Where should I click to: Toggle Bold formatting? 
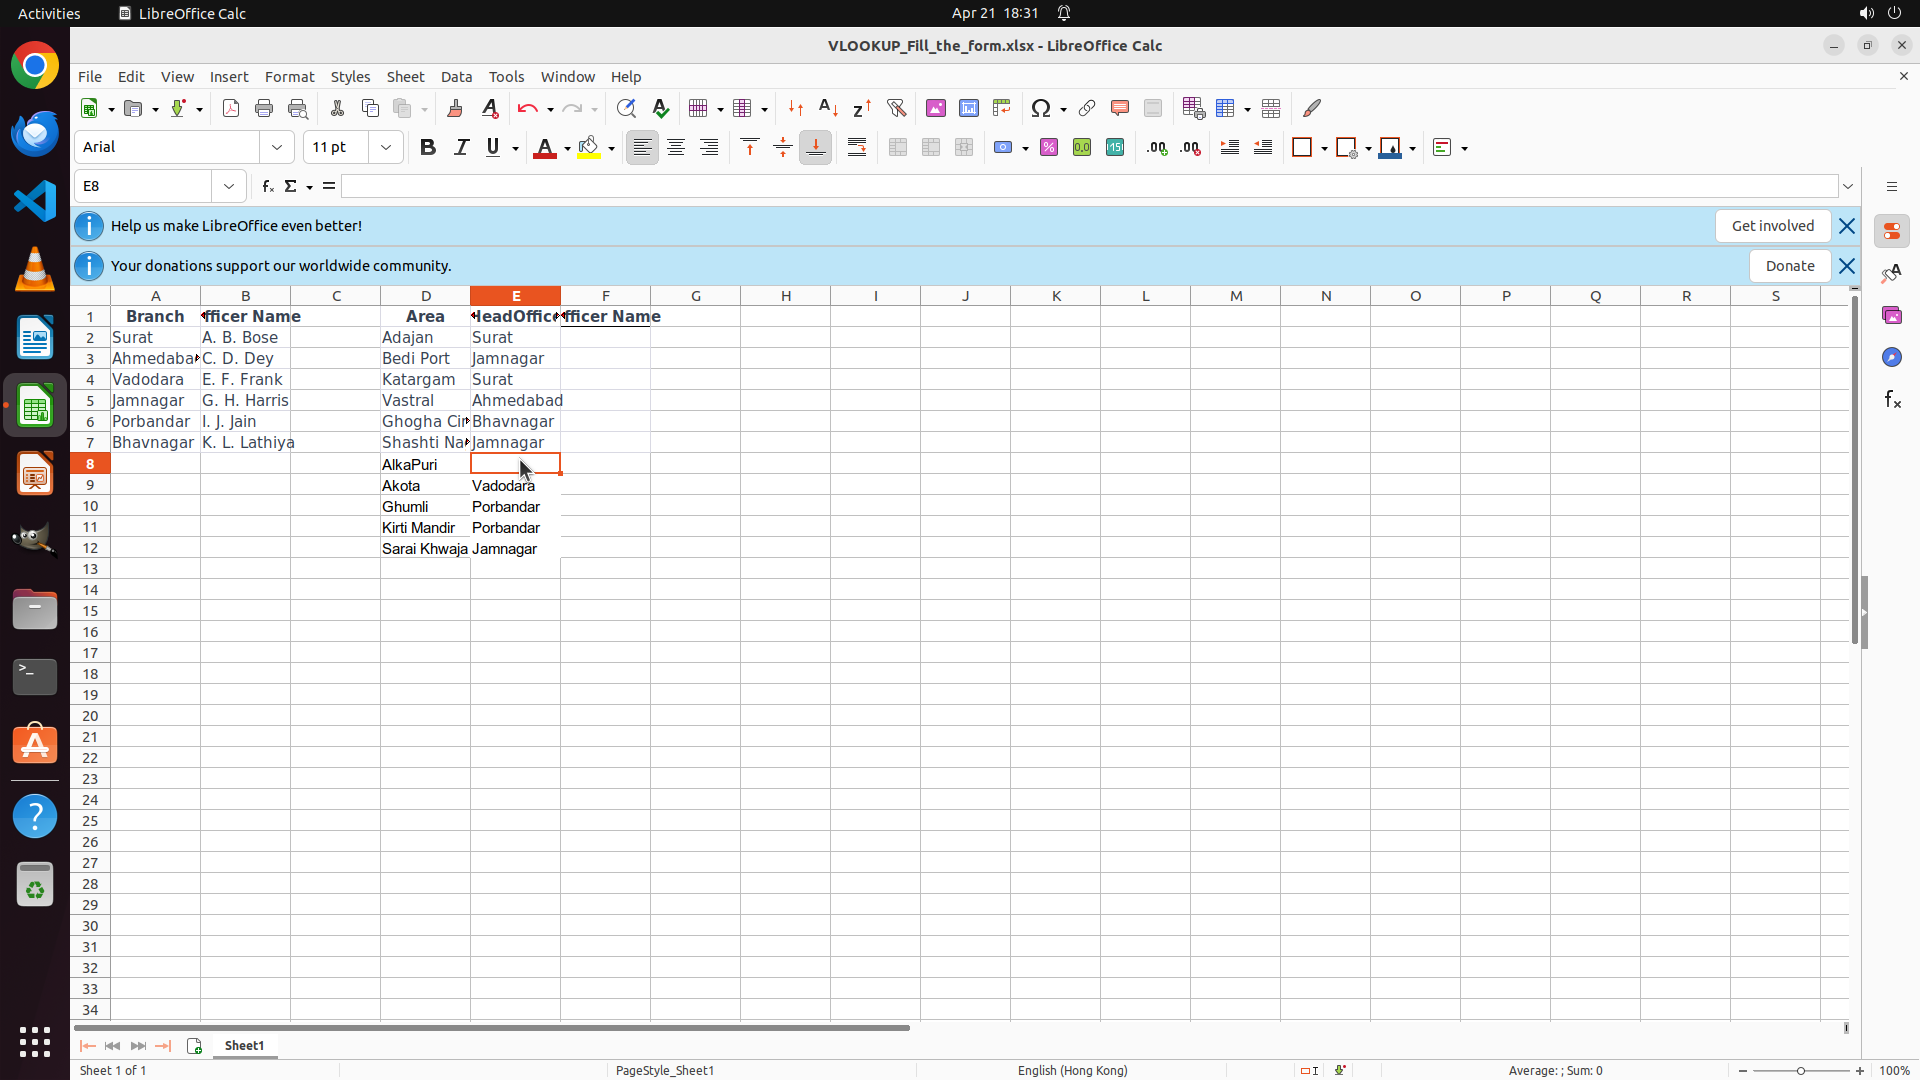(428, 147)
